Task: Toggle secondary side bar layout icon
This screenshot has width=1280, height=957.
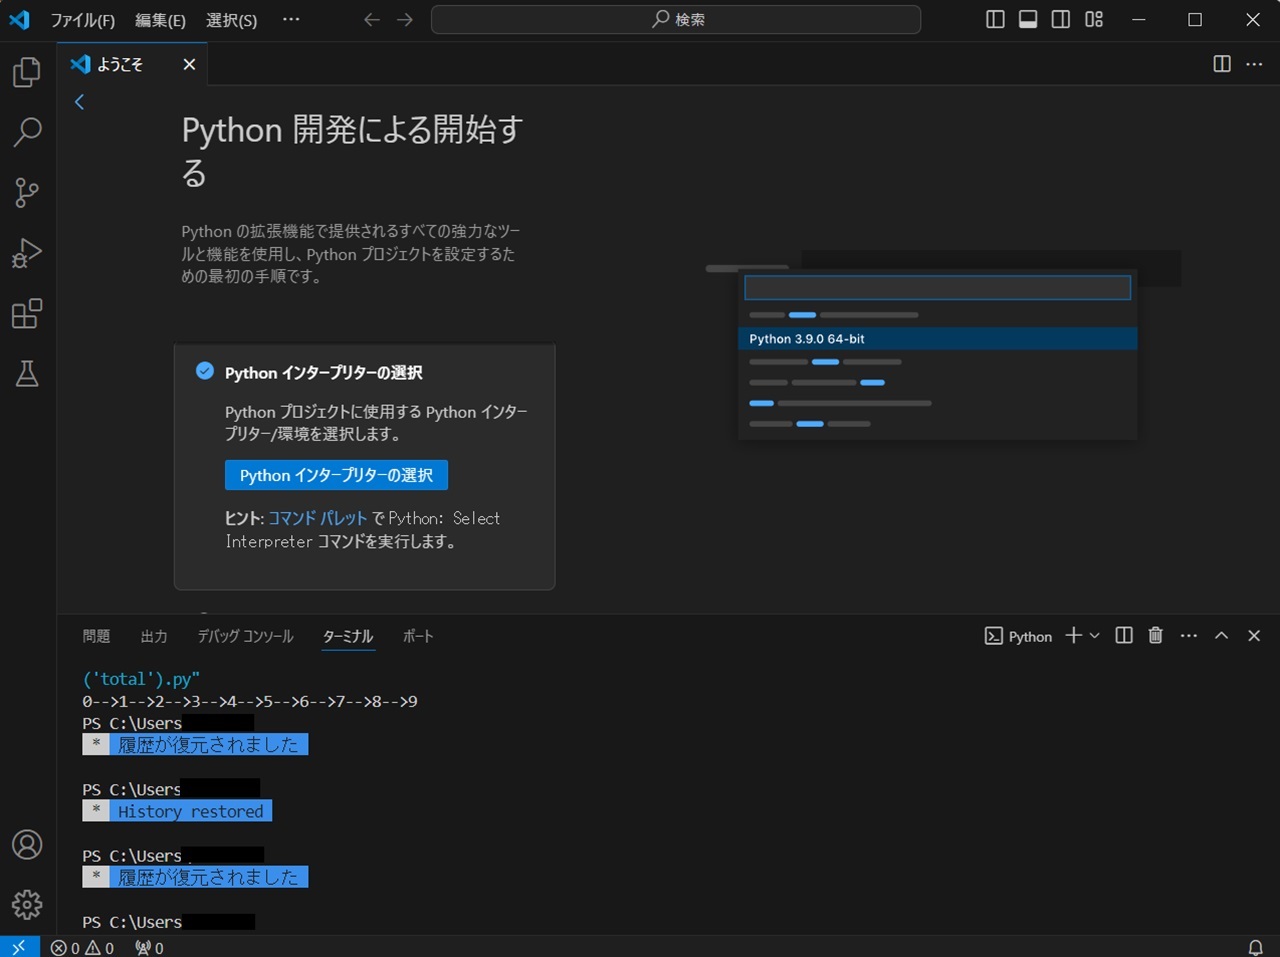Action: [1061, 19]
